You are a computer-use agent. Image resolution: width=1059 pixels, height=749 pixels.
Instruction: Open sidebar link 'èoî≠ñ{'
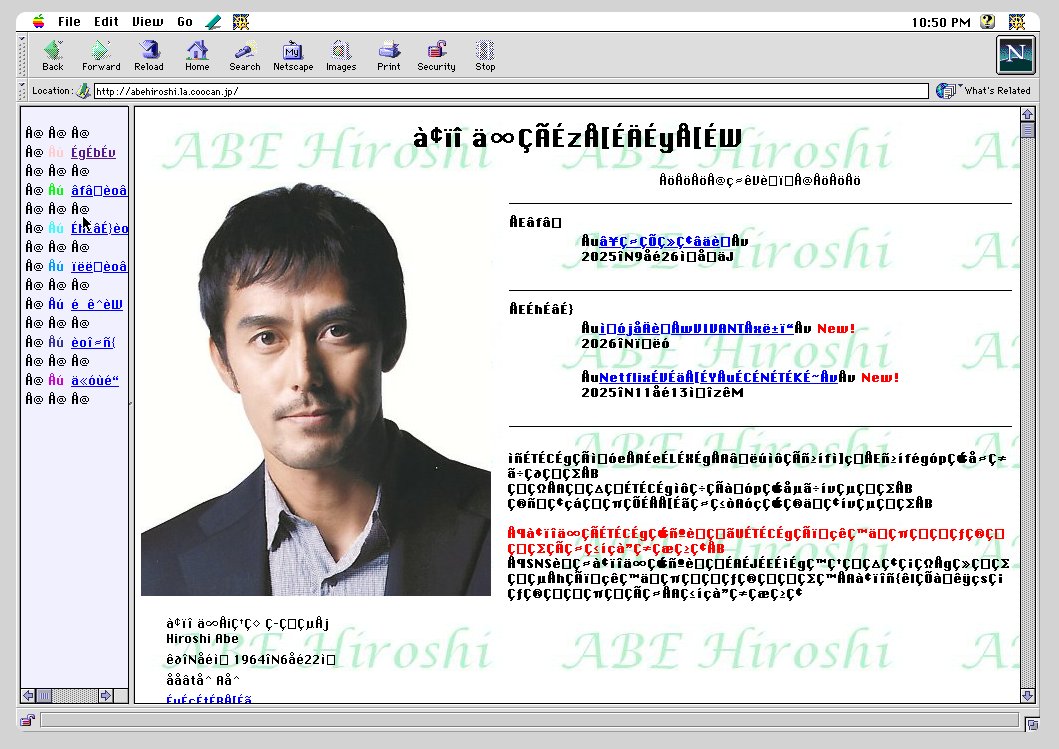tap(93, 342)
